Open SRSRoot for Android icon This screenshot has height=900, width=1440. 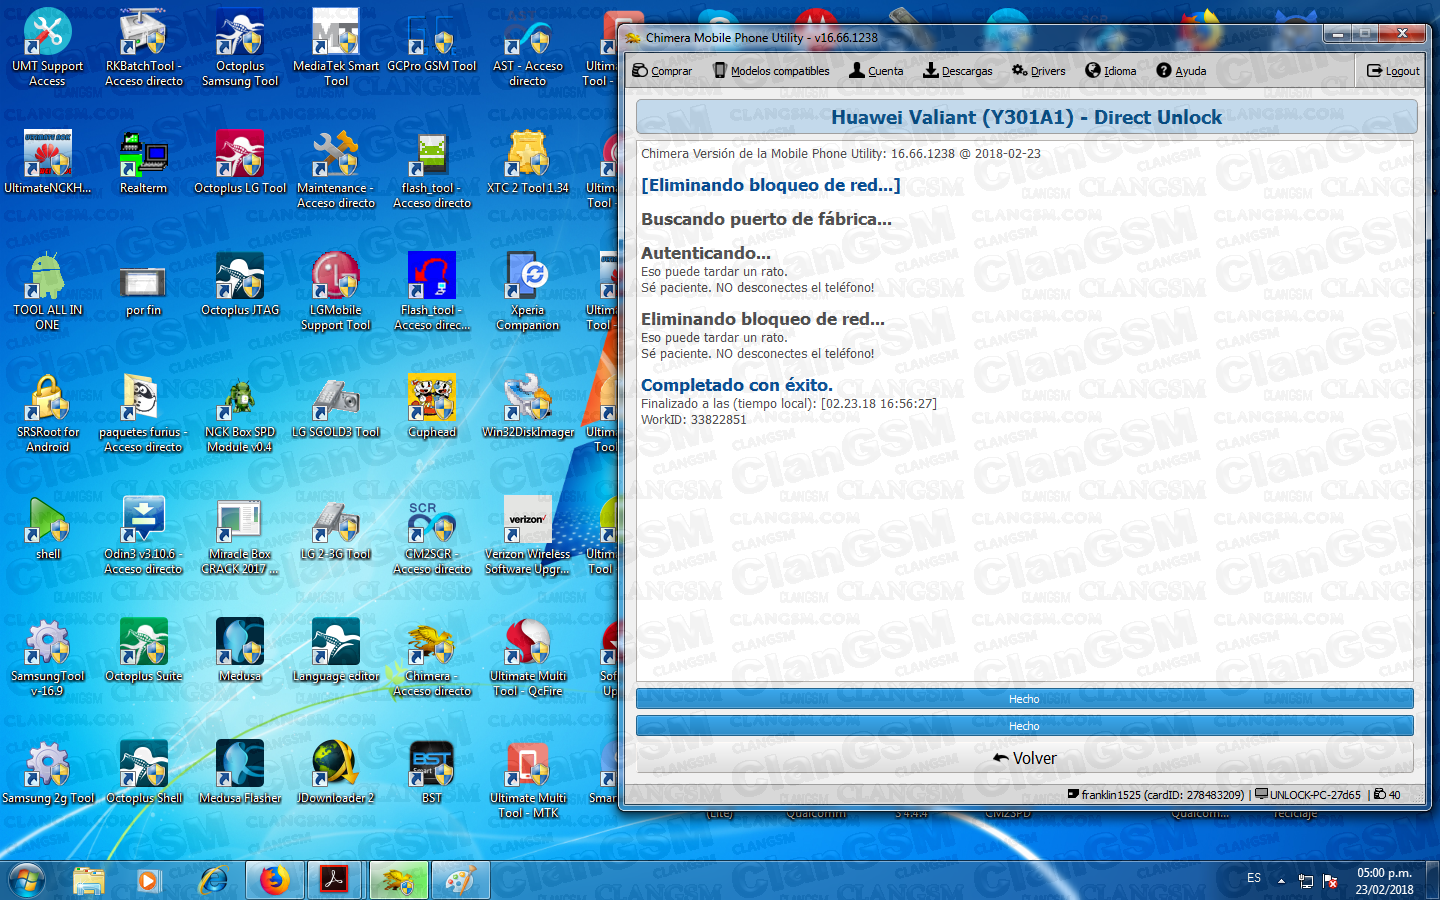click(x=47, y=413)
